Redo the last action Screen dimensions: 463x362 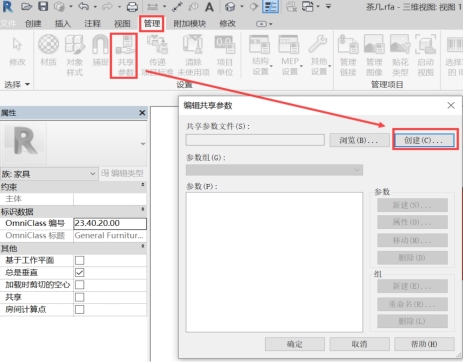[x=108, y=6]
